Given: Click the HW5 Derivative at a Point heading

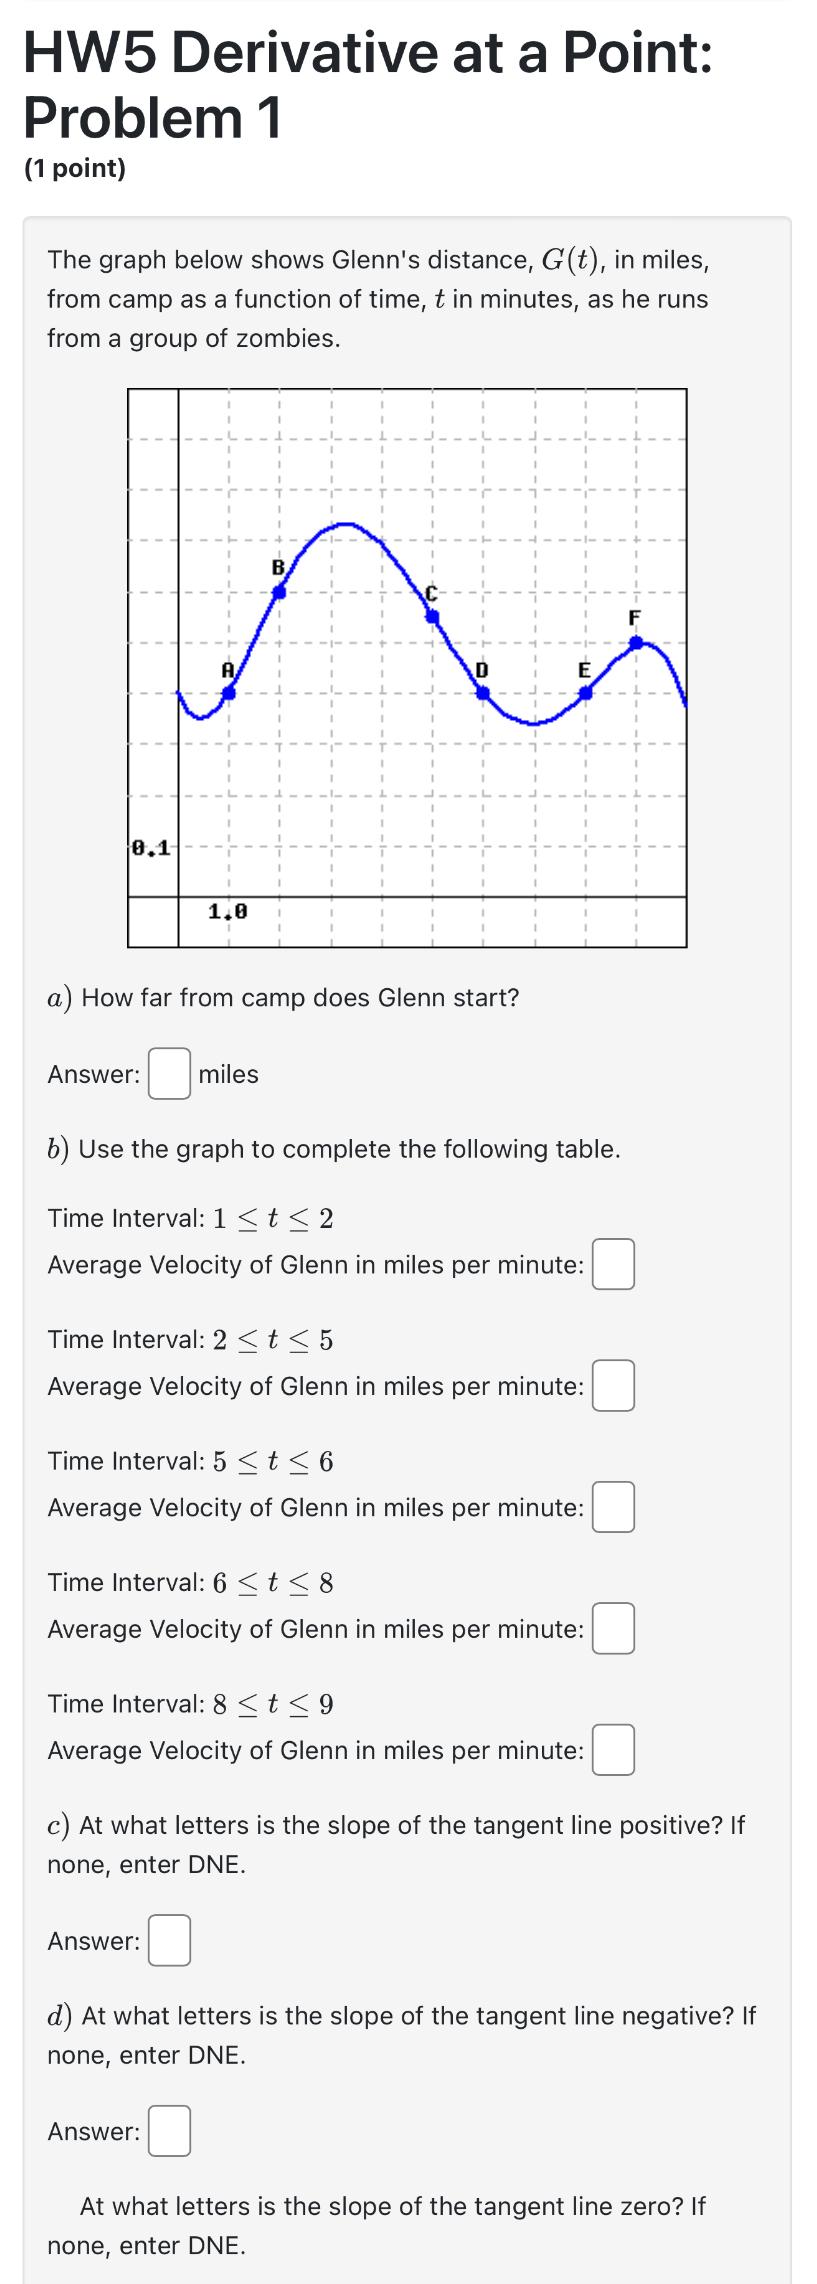Looking at the screenshot, I should pyautogui.click(x=368, y=85).
